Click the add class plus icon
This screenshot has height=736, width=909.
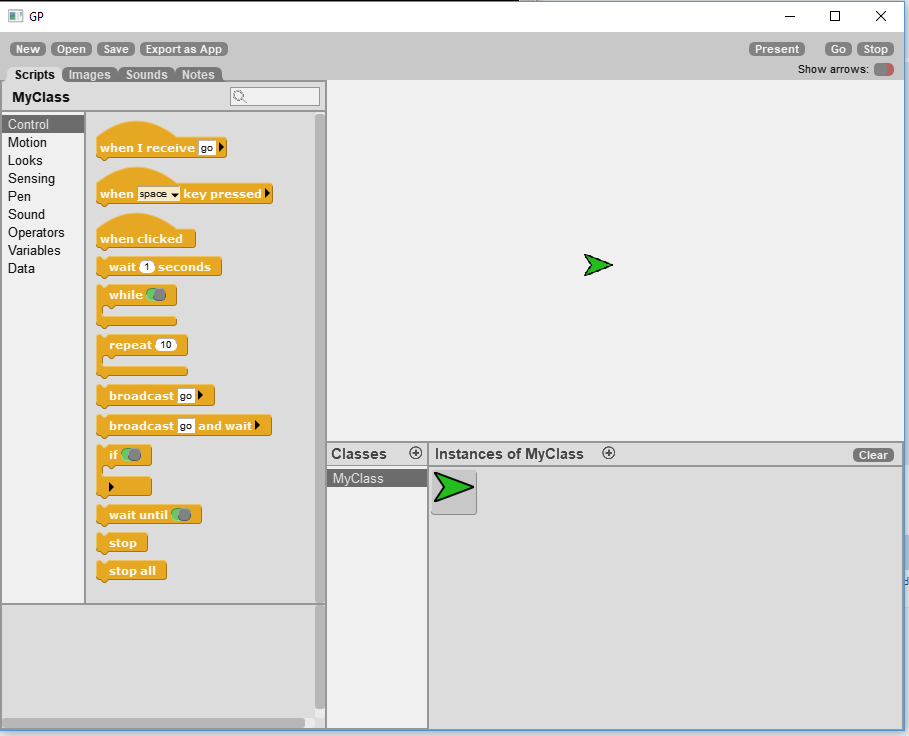point(416,453)
